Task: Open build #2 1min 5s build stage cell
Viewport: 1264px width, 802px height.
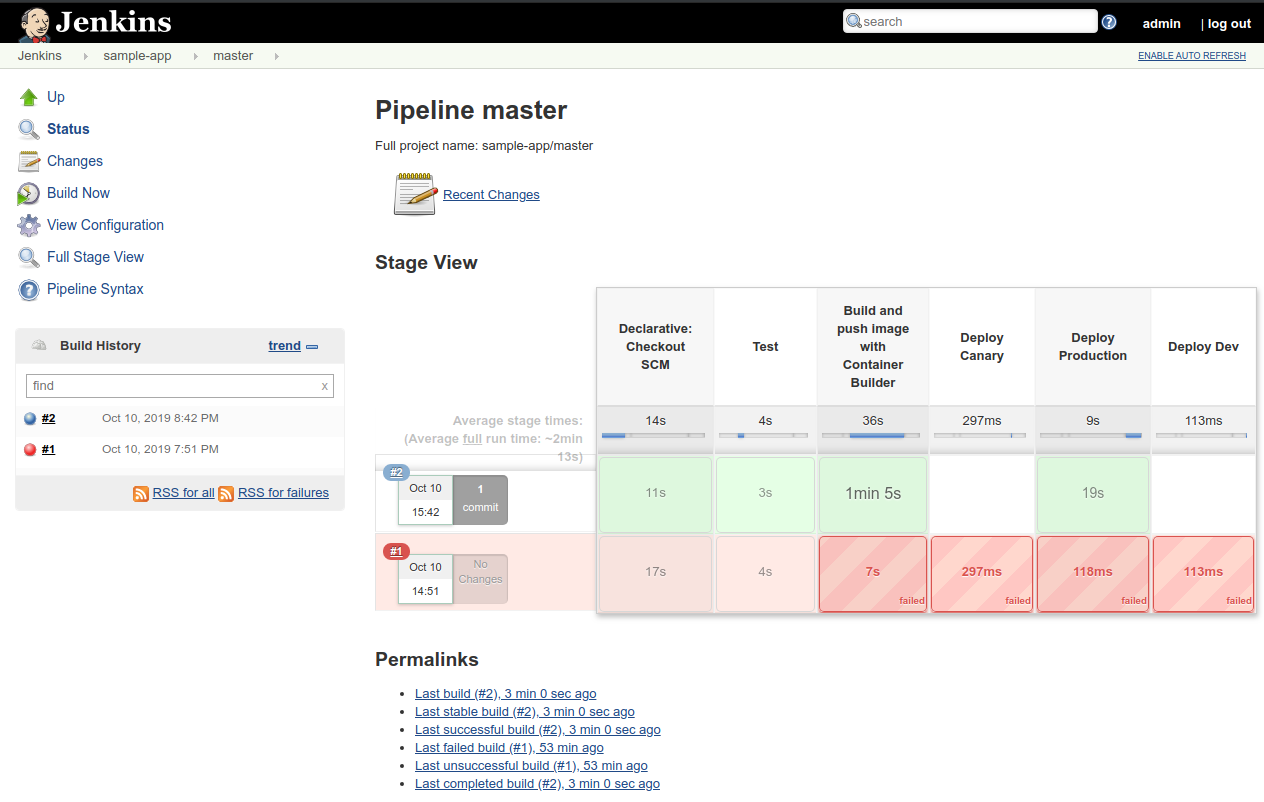Action: coord(873,494)
